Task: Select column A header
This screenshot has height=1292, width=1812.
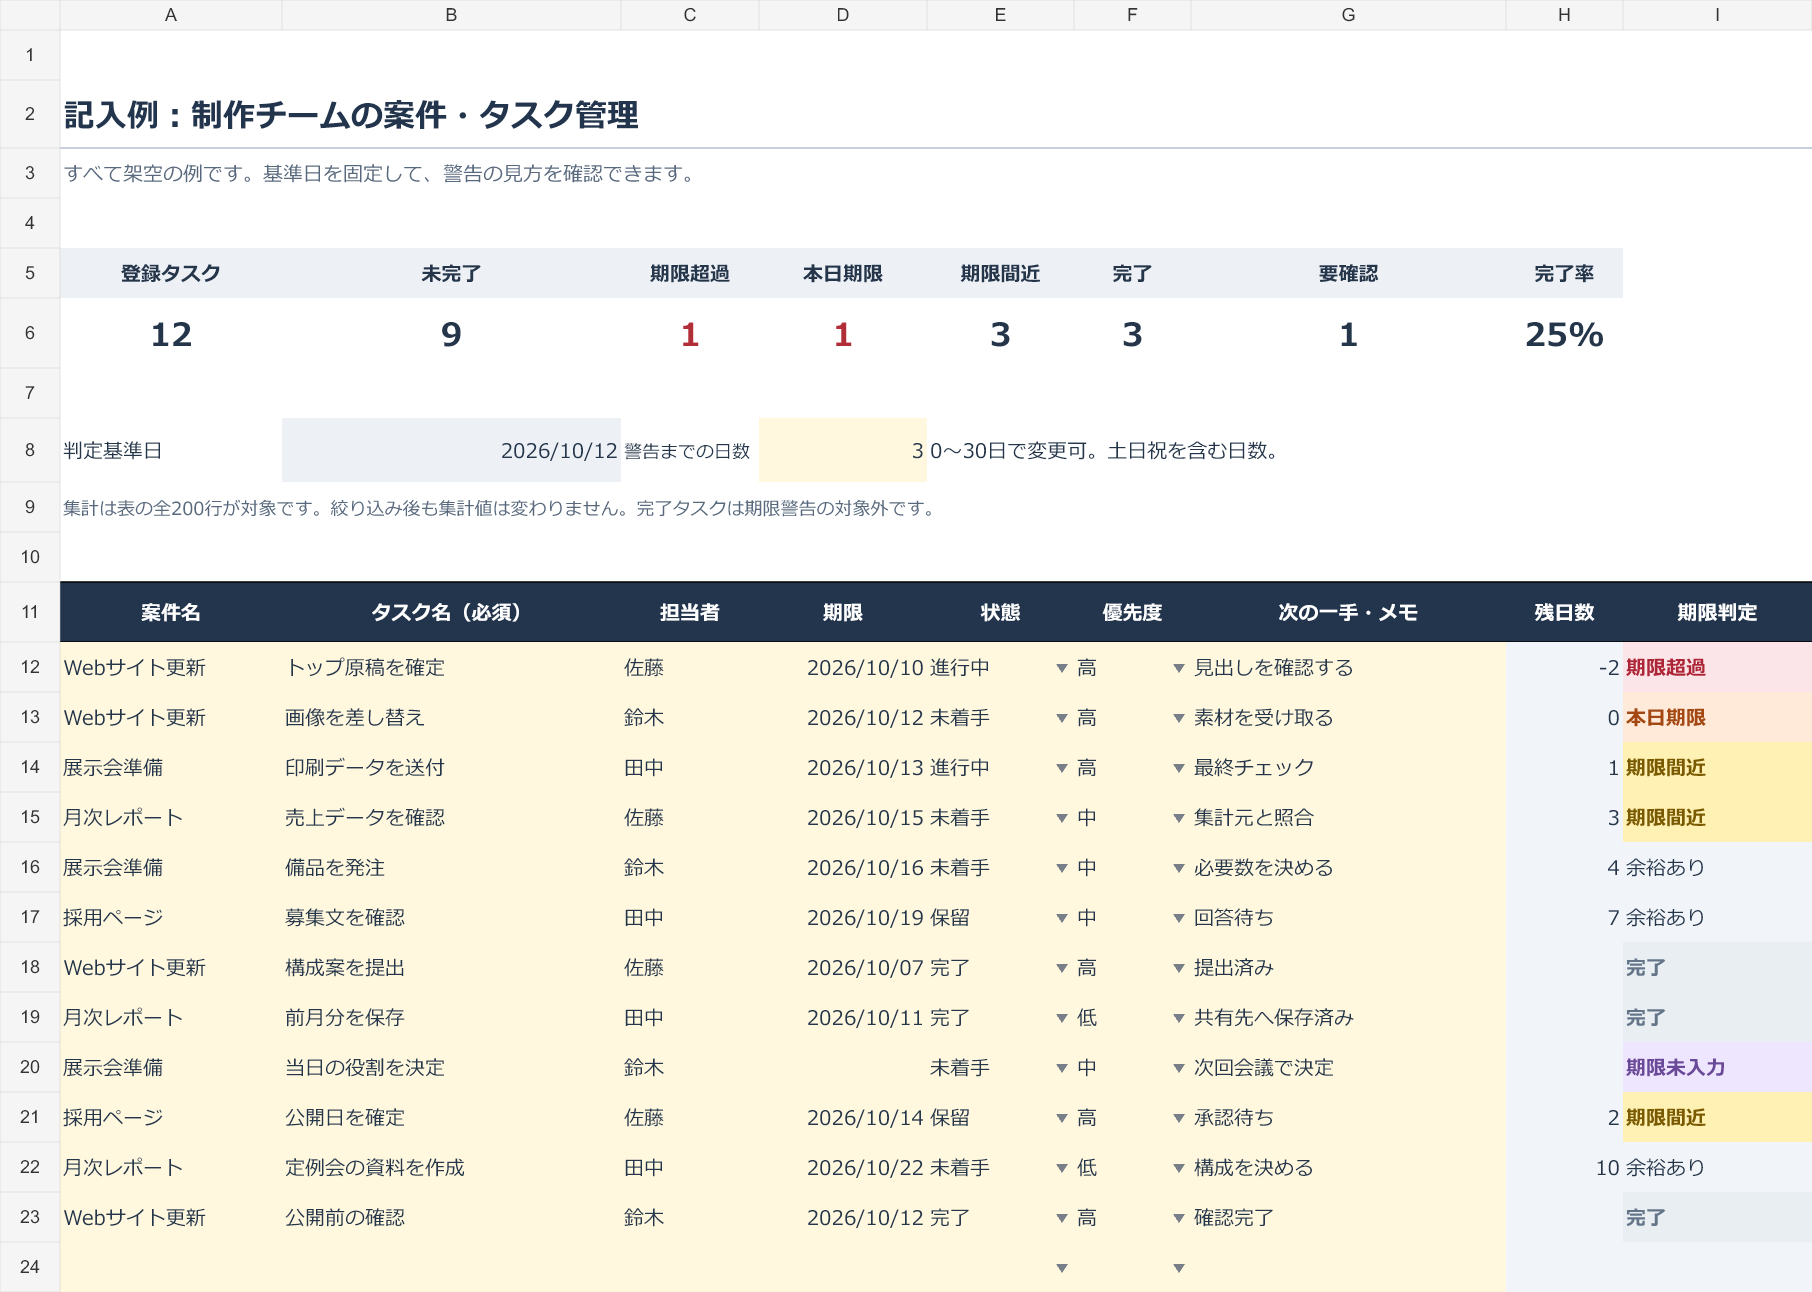Action: point(171,15)
